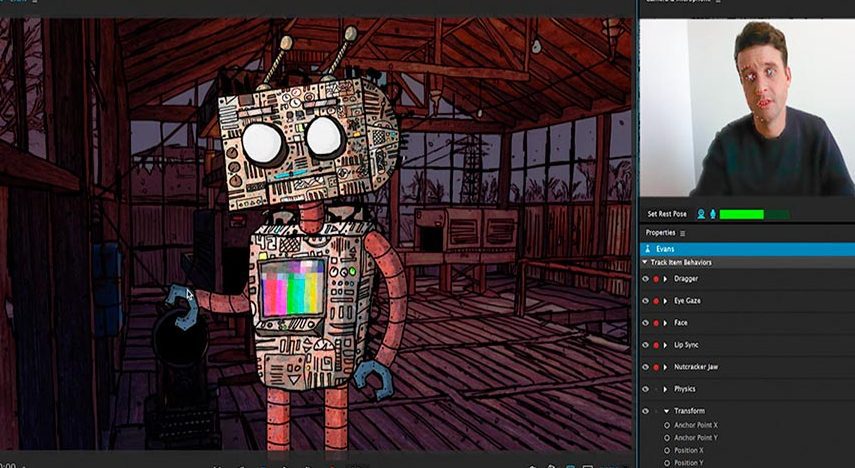Collapse the Track Item Behaviors section
Viewport: 855px width, 468px height.
645,262
